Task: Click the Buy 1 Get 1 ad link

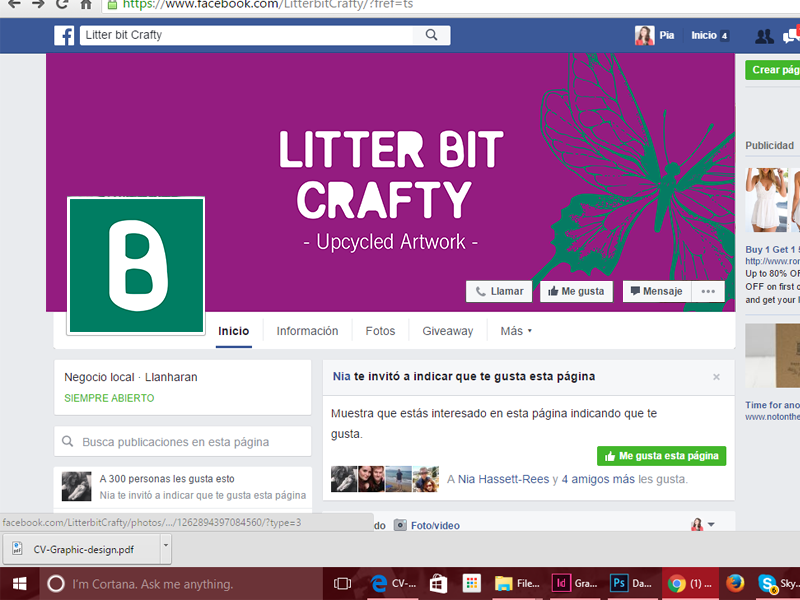Action: pos(772,249)
